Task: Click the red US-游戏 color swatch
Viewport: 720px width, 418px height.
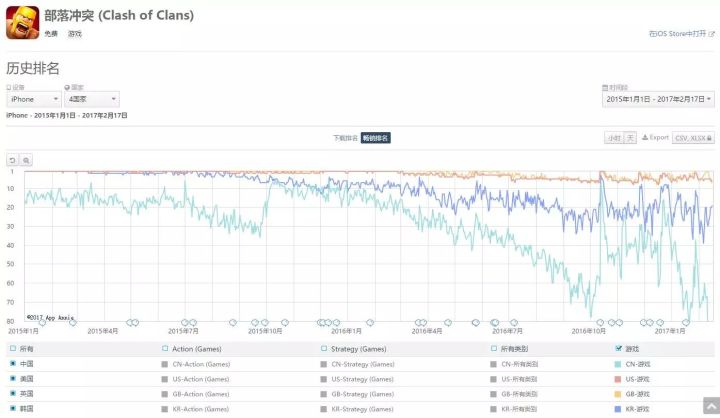Action: coord(618,379)
